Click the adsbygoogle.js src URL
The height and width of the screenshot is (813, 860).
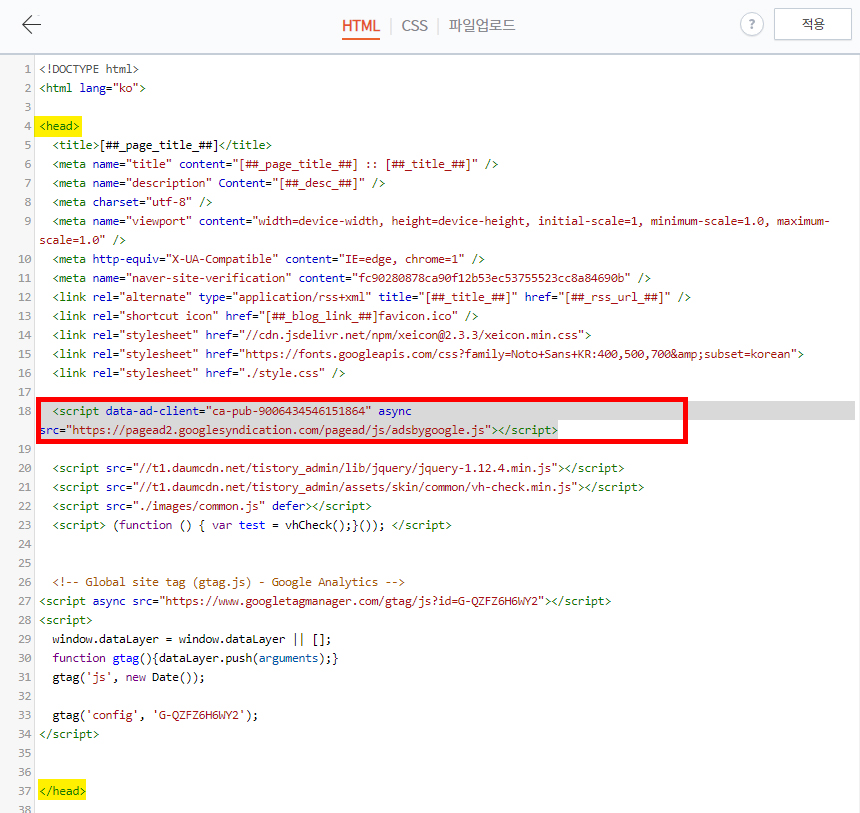[278, 430]
